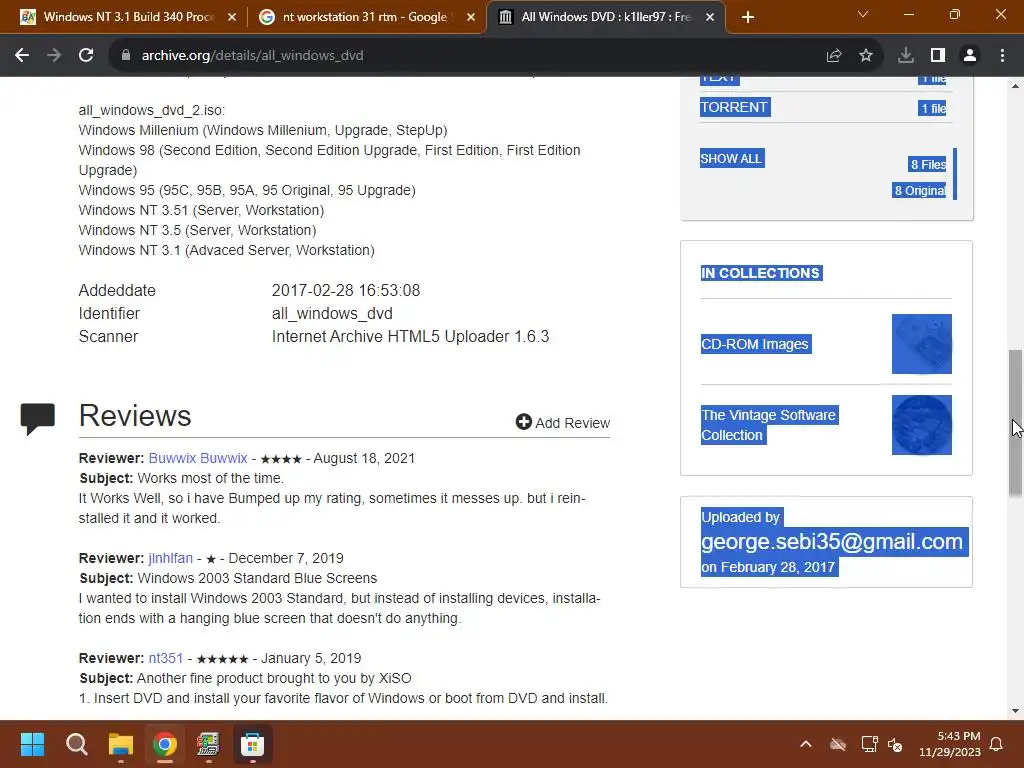Show hidden tray icons chevron
This screenshot has height=768, width=1024.
[x=806, y=744]
